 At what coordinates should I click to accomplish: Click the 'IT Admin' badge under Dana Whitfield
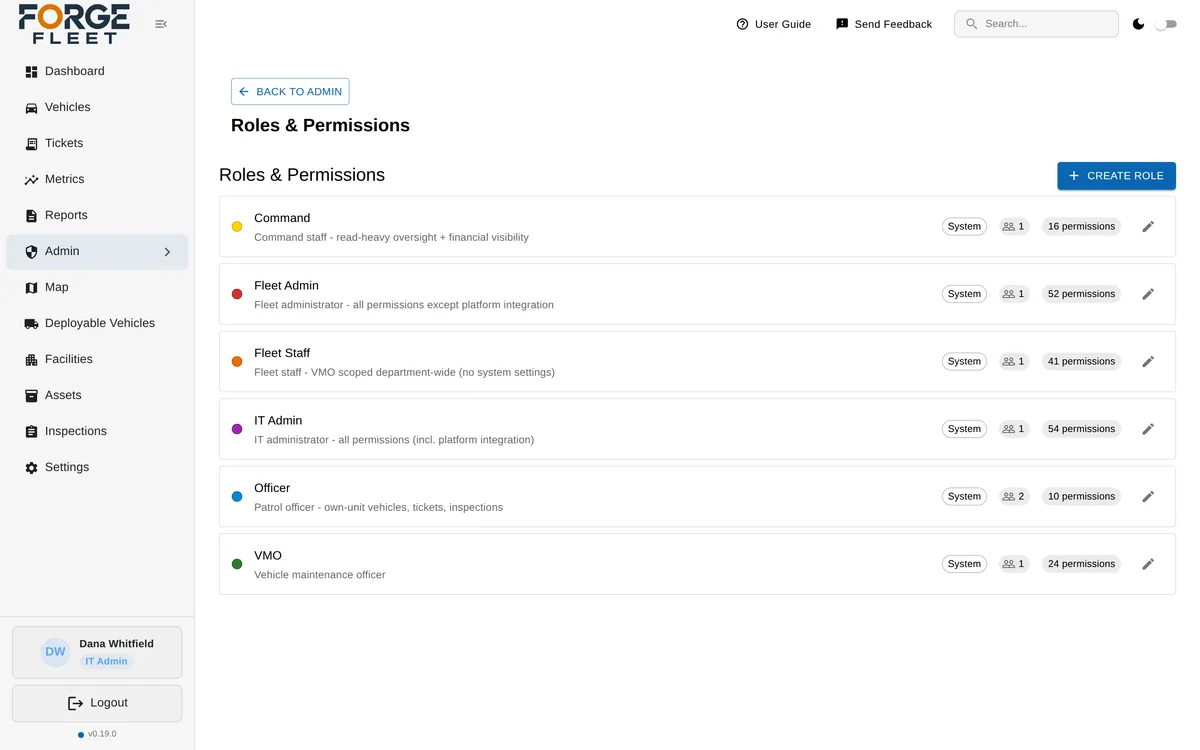click(106, 662)
